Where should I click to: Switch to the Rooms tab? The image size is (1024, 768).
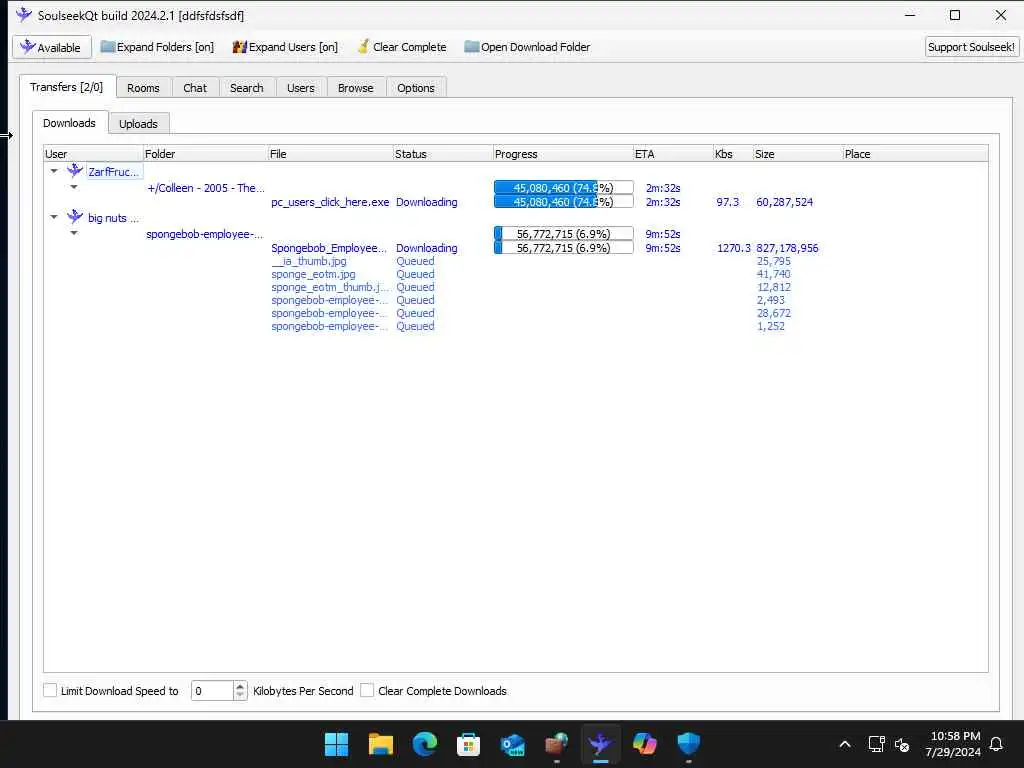143,88
